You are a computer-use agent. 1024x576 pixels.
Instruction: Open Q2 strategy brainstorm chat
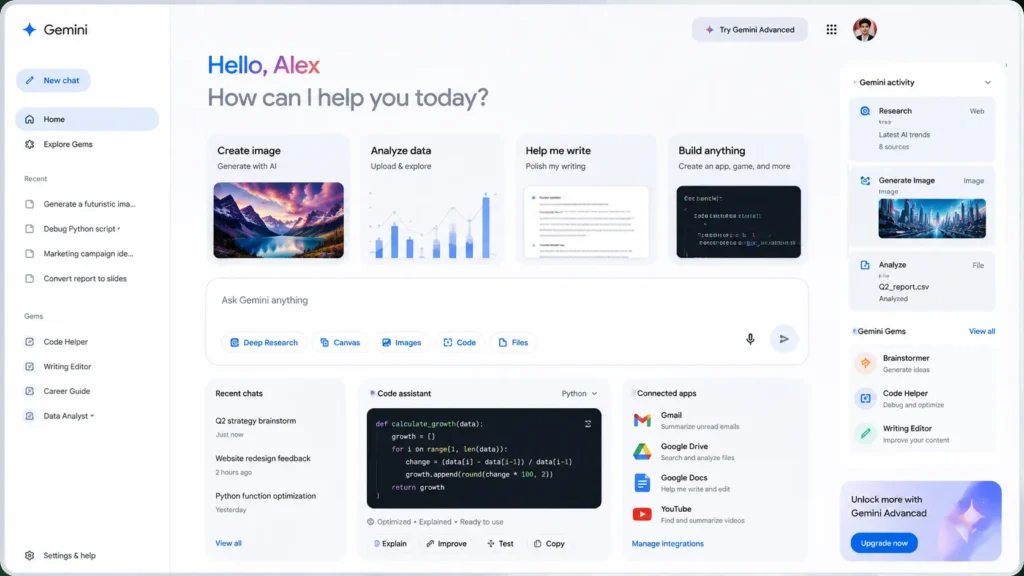tap(255, 421)
